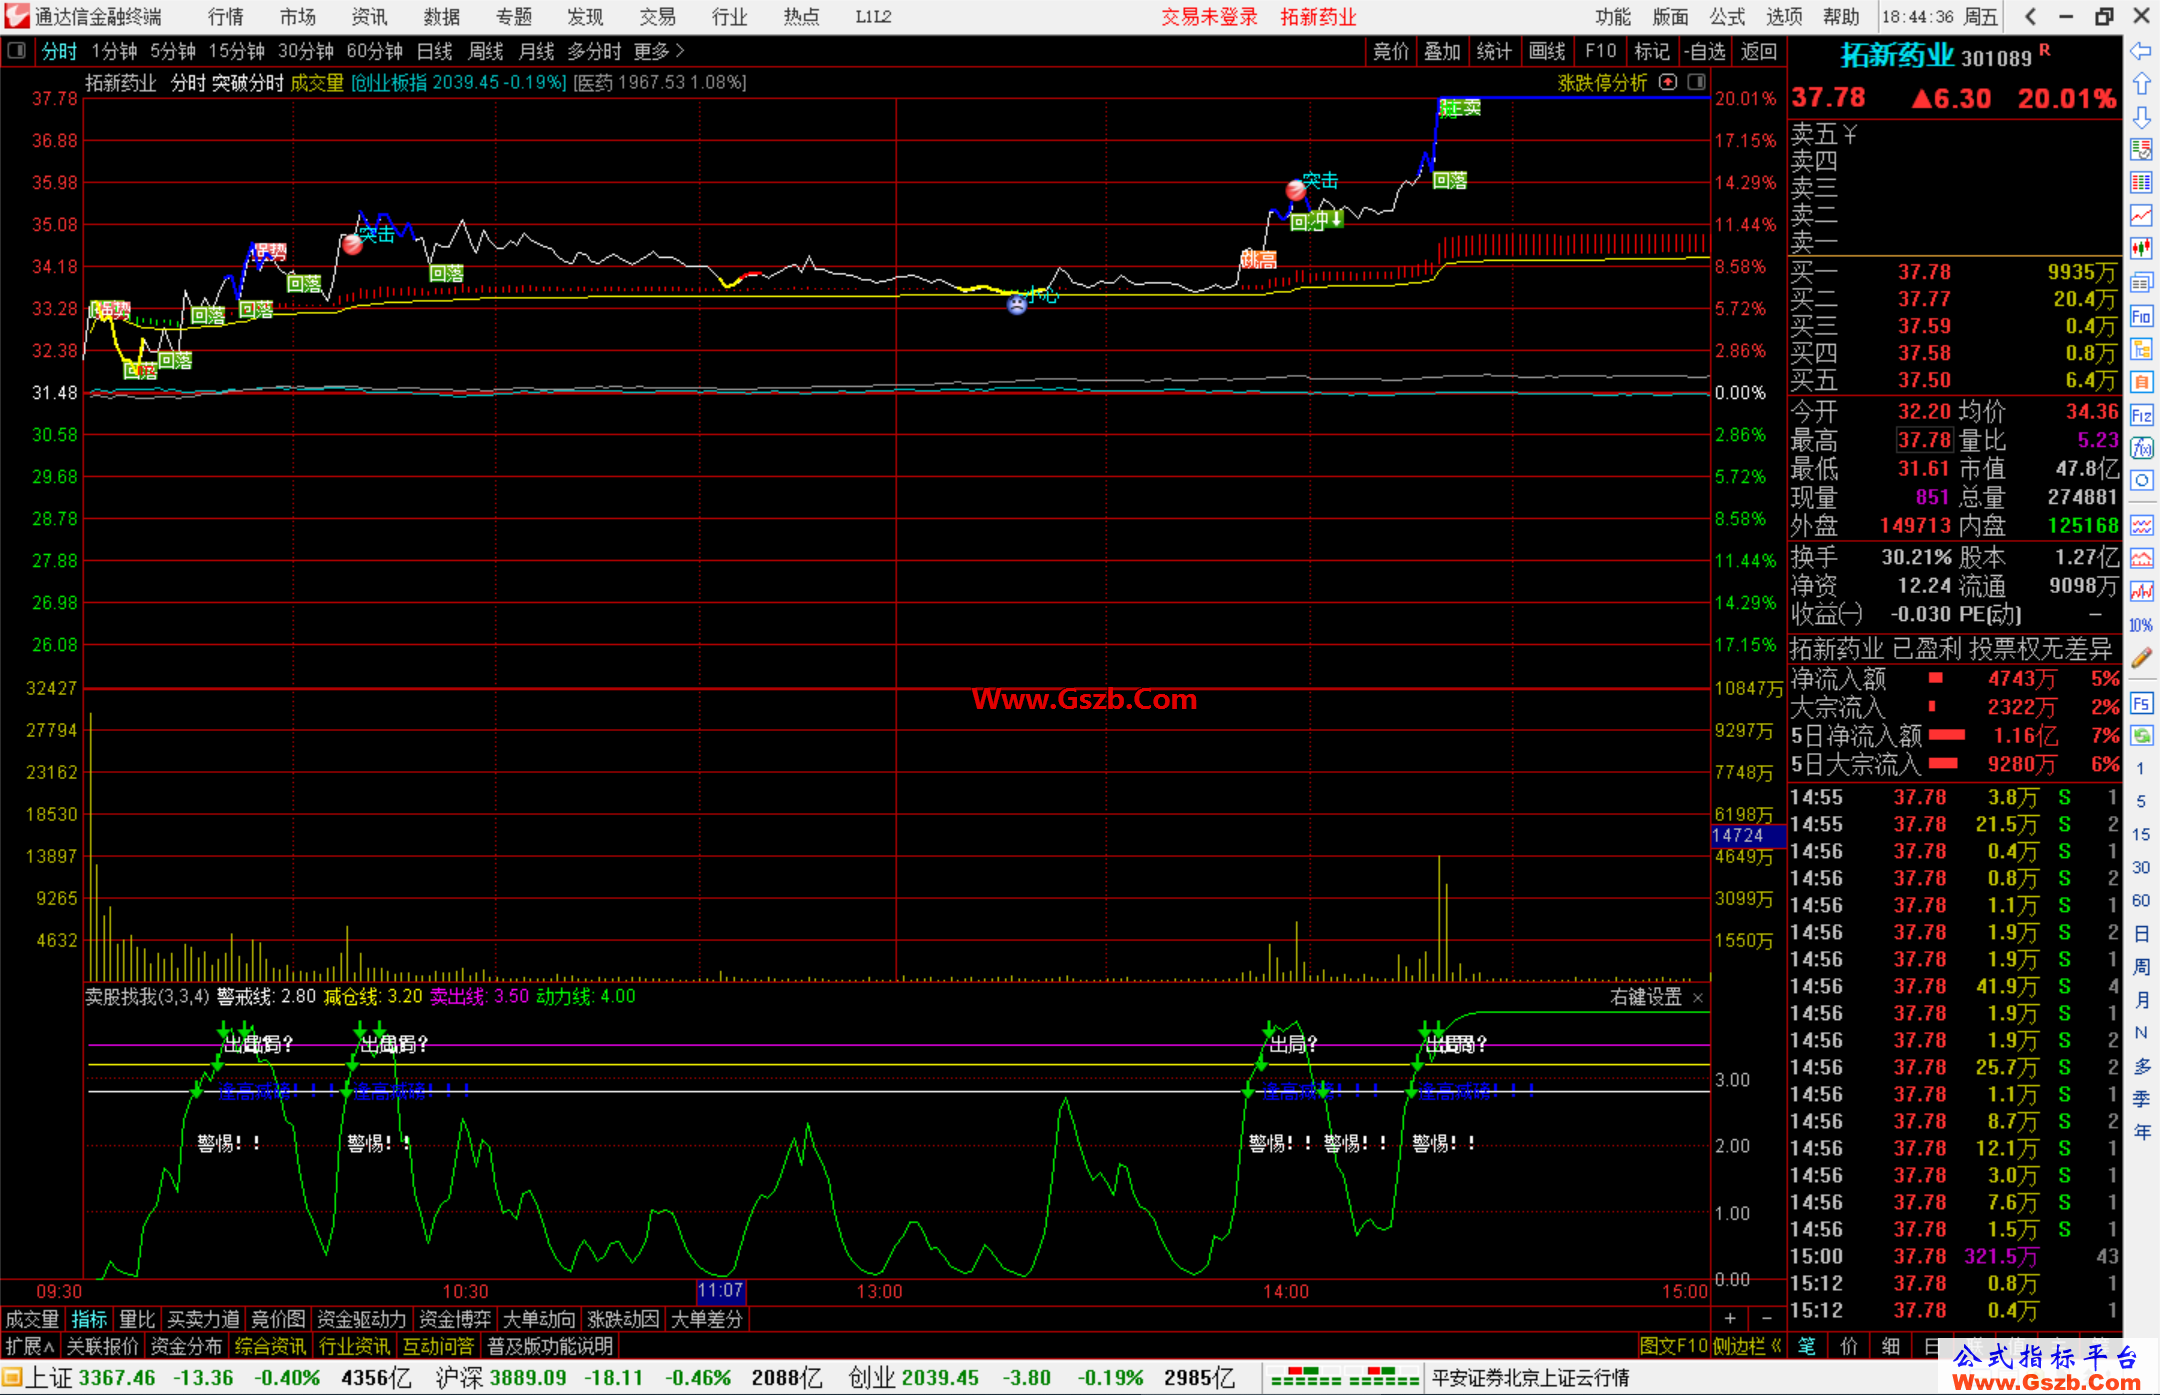Click the 10% sidebar icon
Screen dimensions: 2160x1395
click(2141, 625)
